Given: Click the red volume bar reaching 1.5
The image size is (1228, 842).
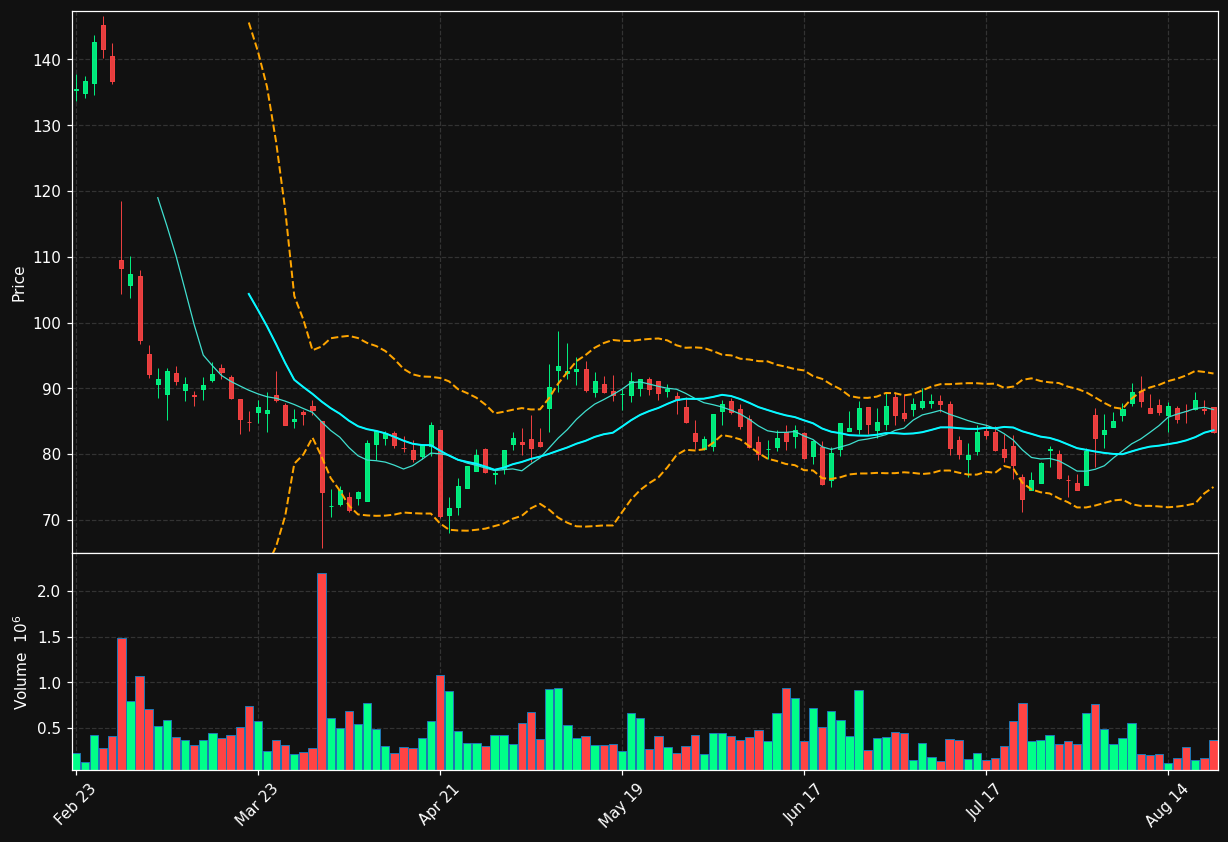Looking at the screenshot, I should tap(122, 704).
